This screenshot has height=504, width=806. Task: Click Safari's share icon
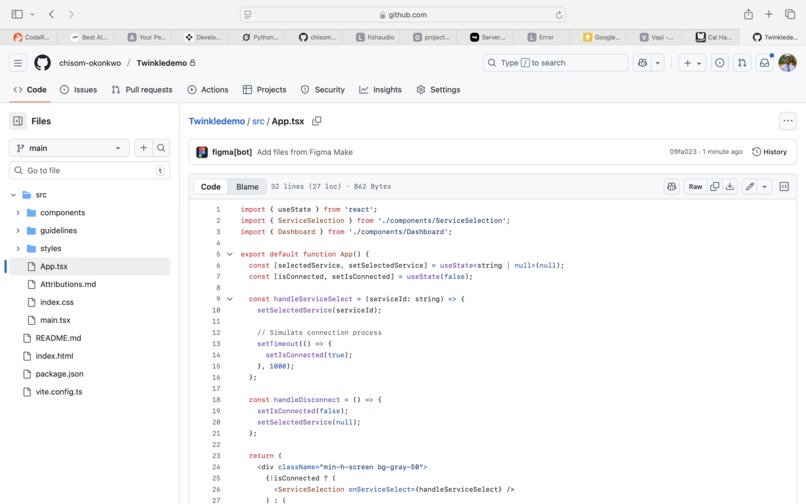748,14
